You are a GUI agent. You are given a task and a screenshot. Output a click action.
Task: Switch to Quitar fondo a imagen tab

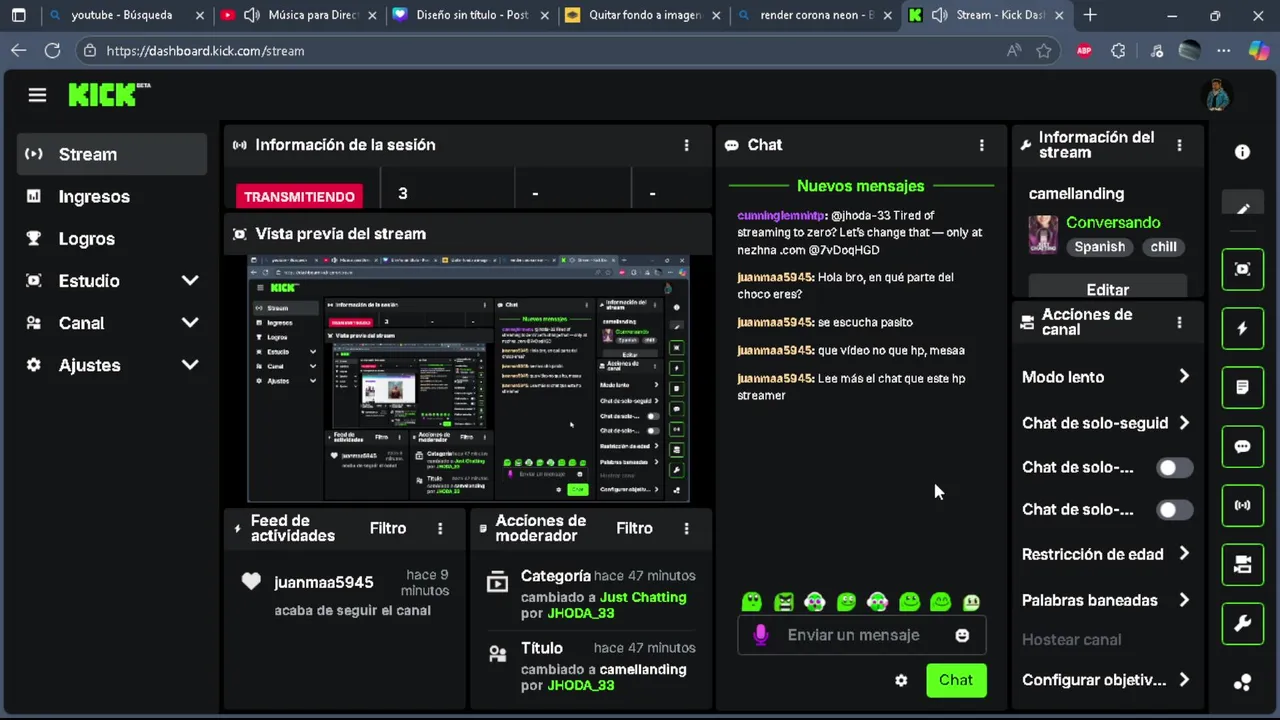645,15
